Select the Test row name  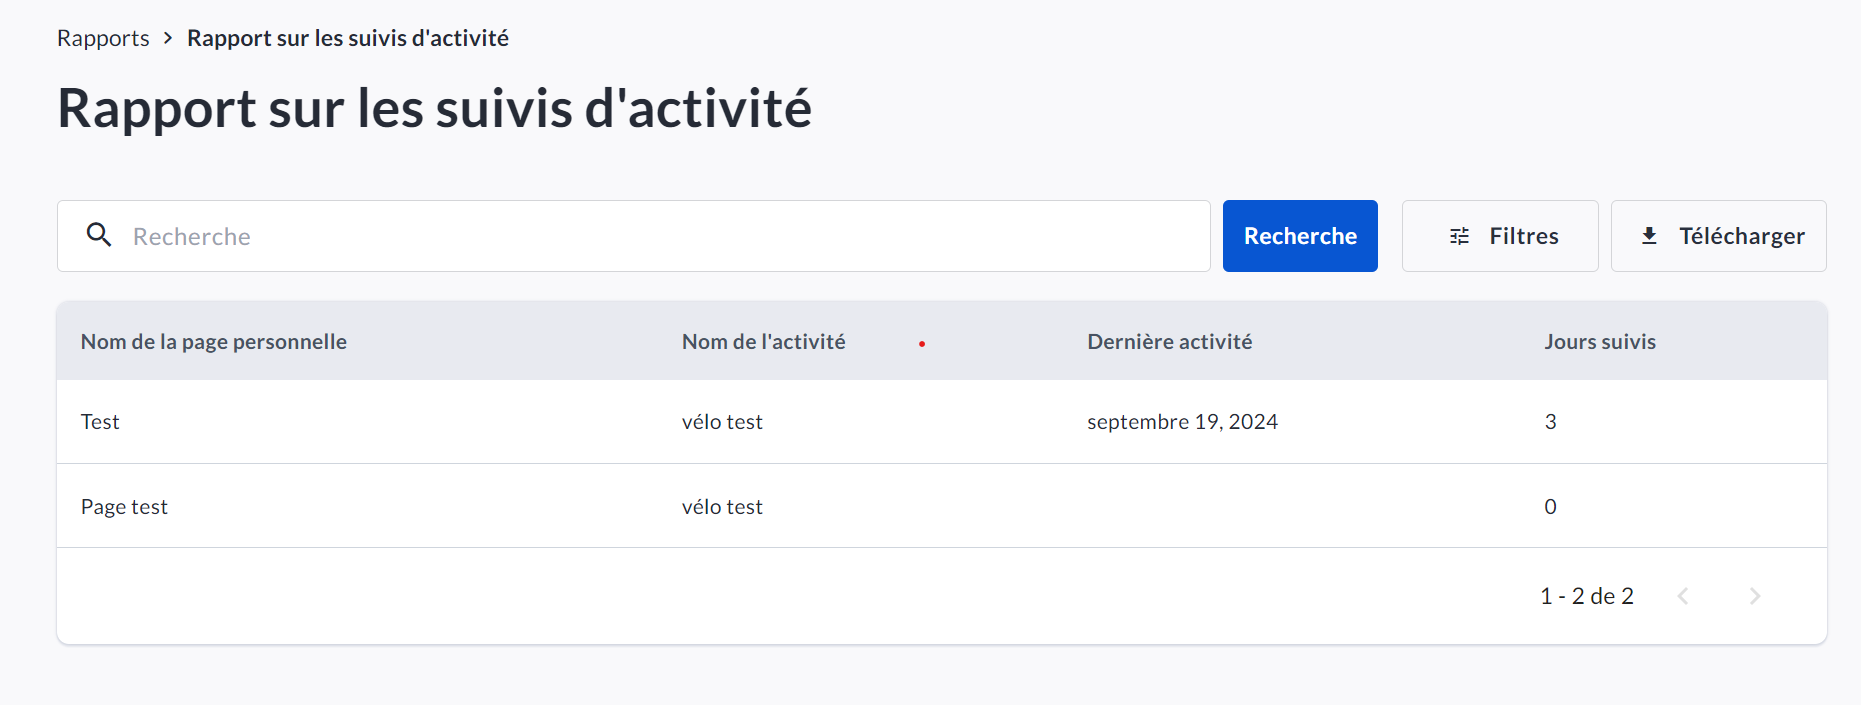[100, 422]
